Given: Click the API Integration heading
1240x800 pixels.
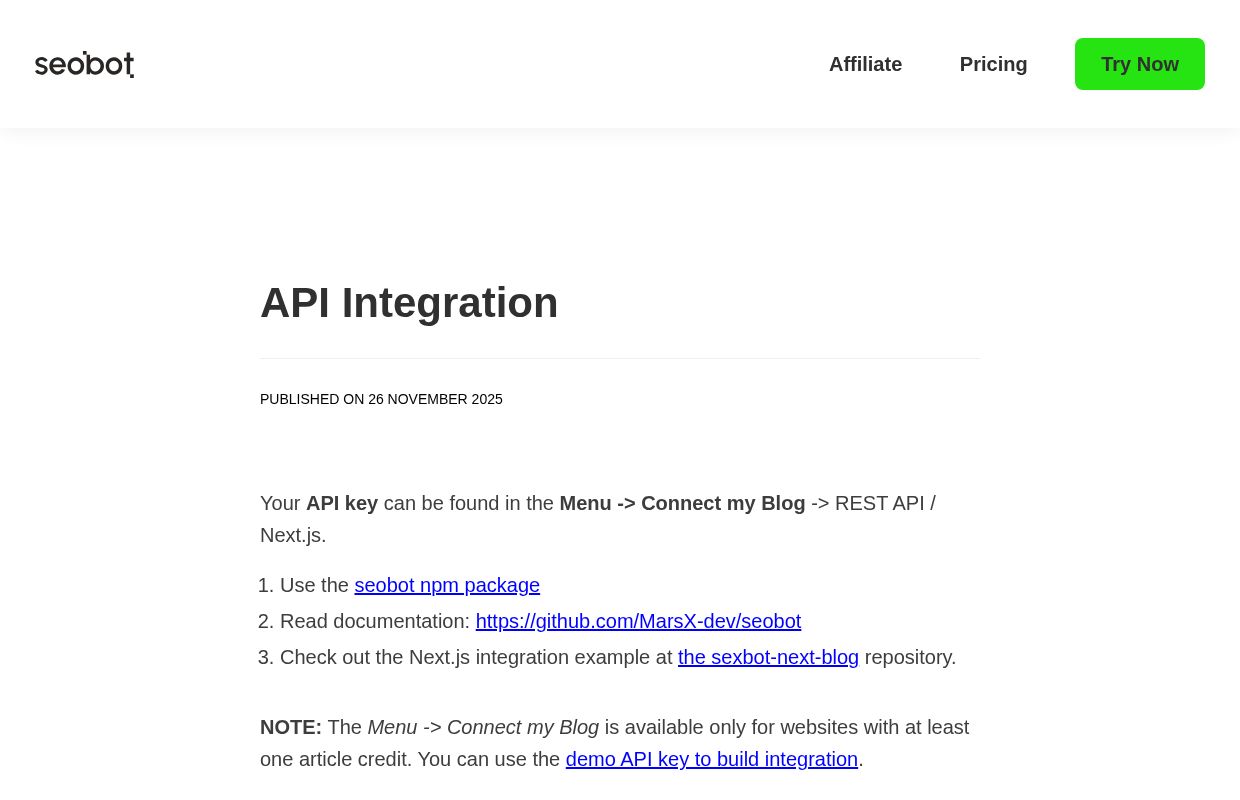Looking at the screenshot, I should coord(409,303).
